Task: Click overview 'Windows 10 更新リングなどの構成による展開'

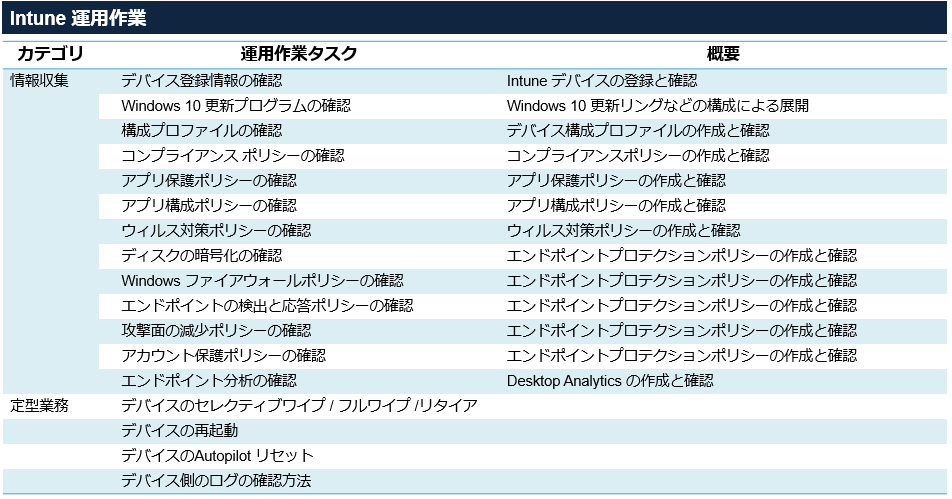Action: tap(658, 106)
